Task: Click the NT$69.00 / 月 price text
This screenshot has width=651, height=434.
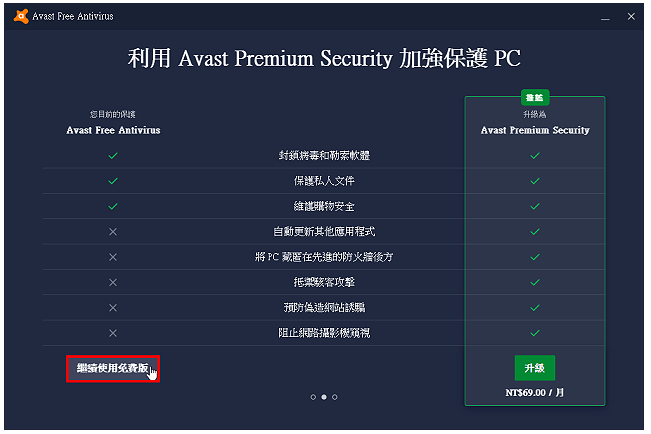Action: (x=535, y=393)
